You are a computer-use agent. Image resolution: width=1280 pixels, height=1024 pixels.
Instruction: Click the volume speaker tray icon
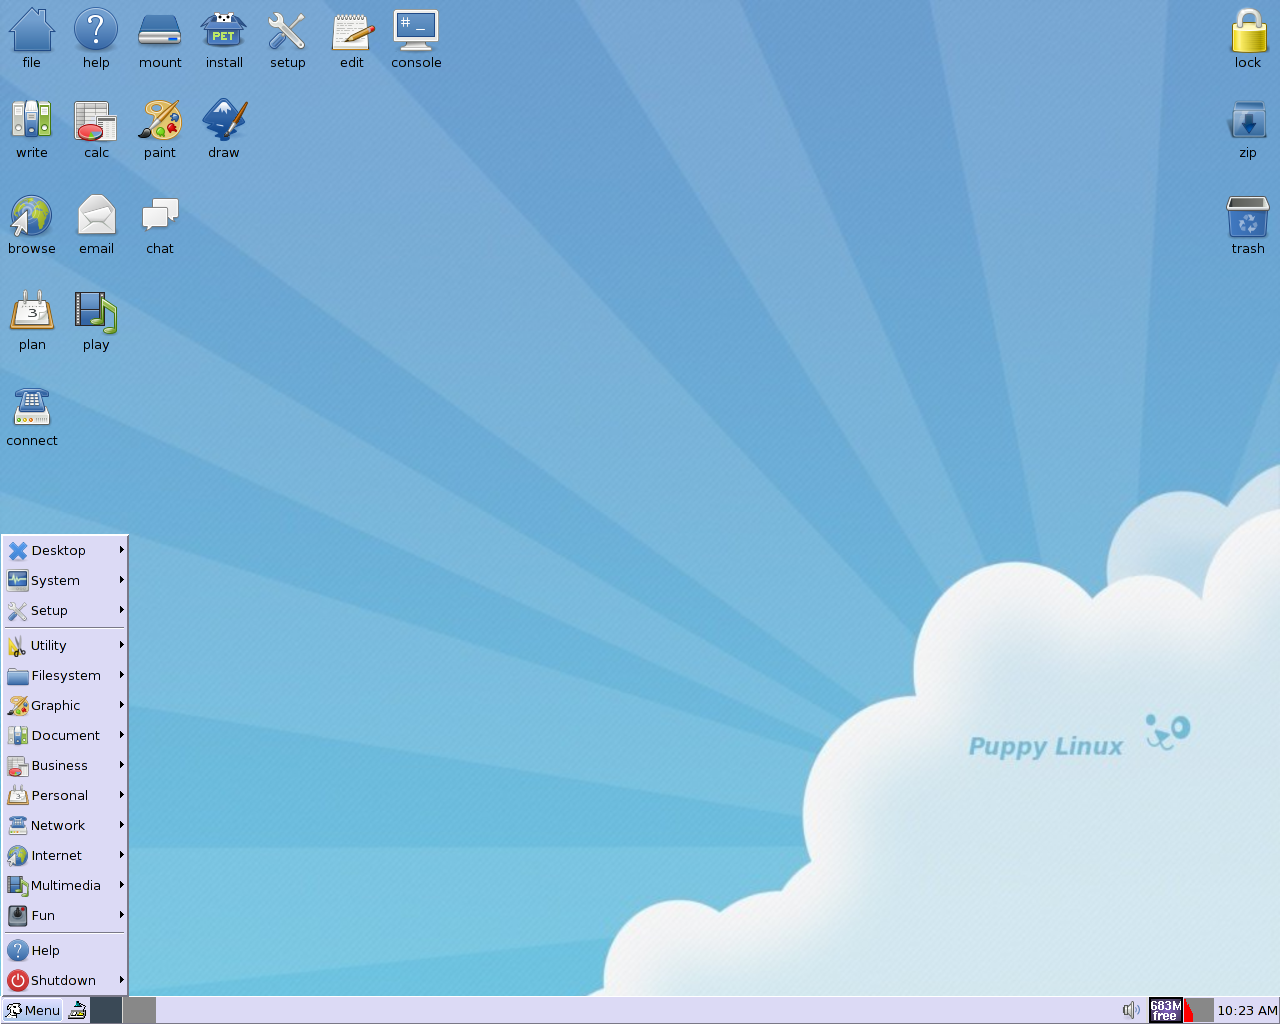(x=1131, y=1010)
